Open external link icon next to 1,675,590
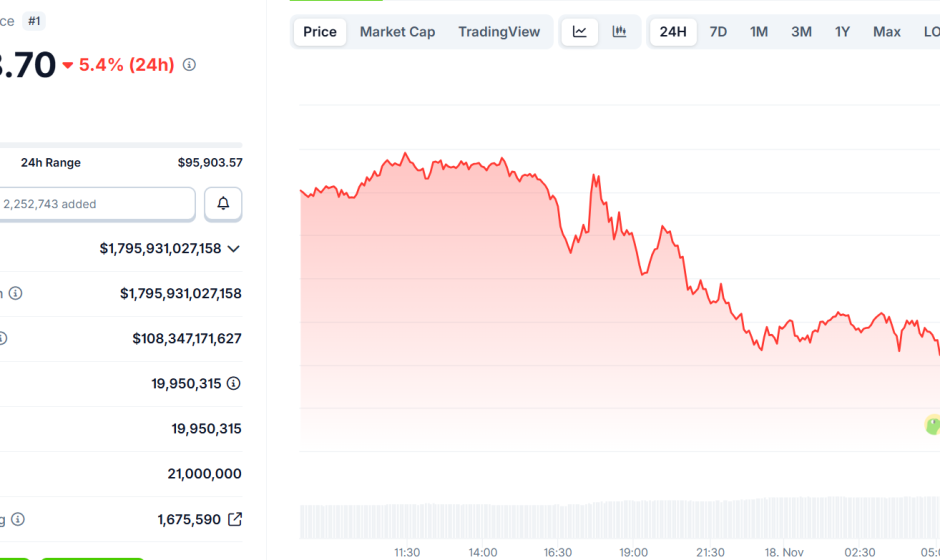The image size is (940, 560). [235, 519]
